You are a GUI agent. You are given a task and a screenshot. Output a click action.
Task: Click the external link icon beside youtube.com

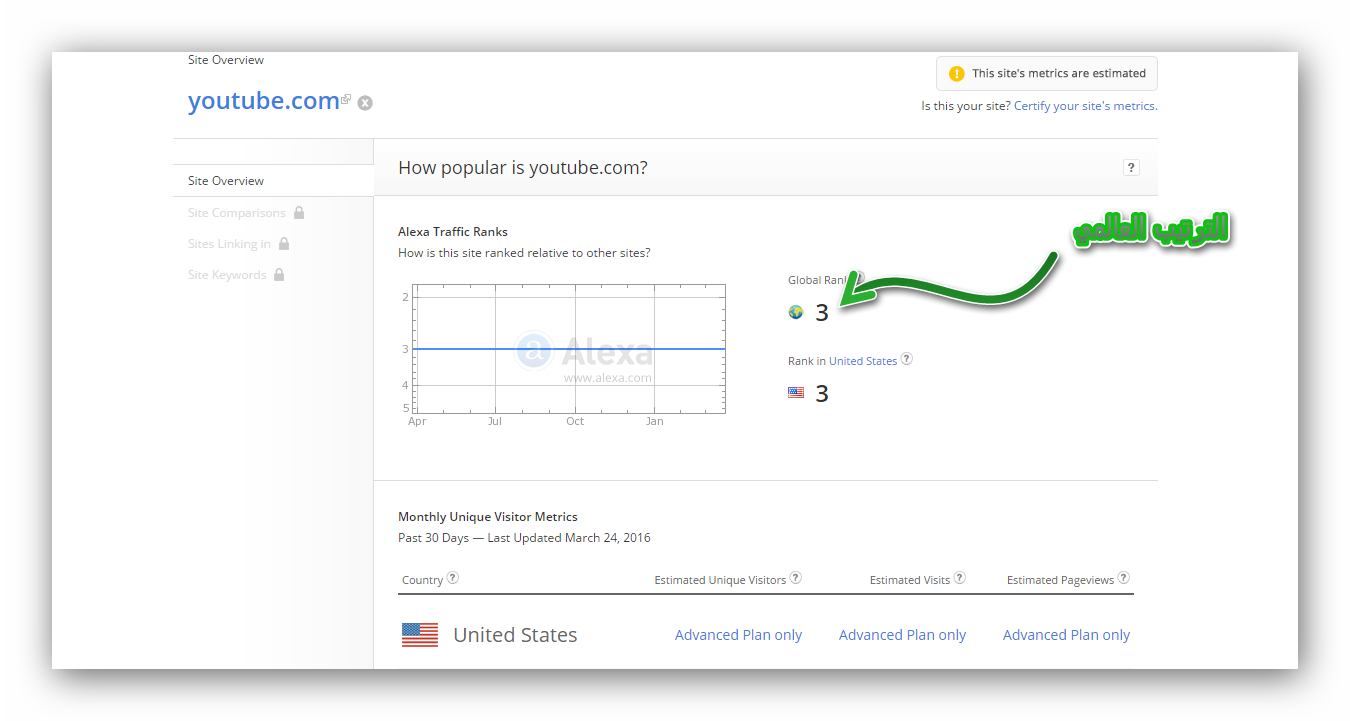coord(346,99)
